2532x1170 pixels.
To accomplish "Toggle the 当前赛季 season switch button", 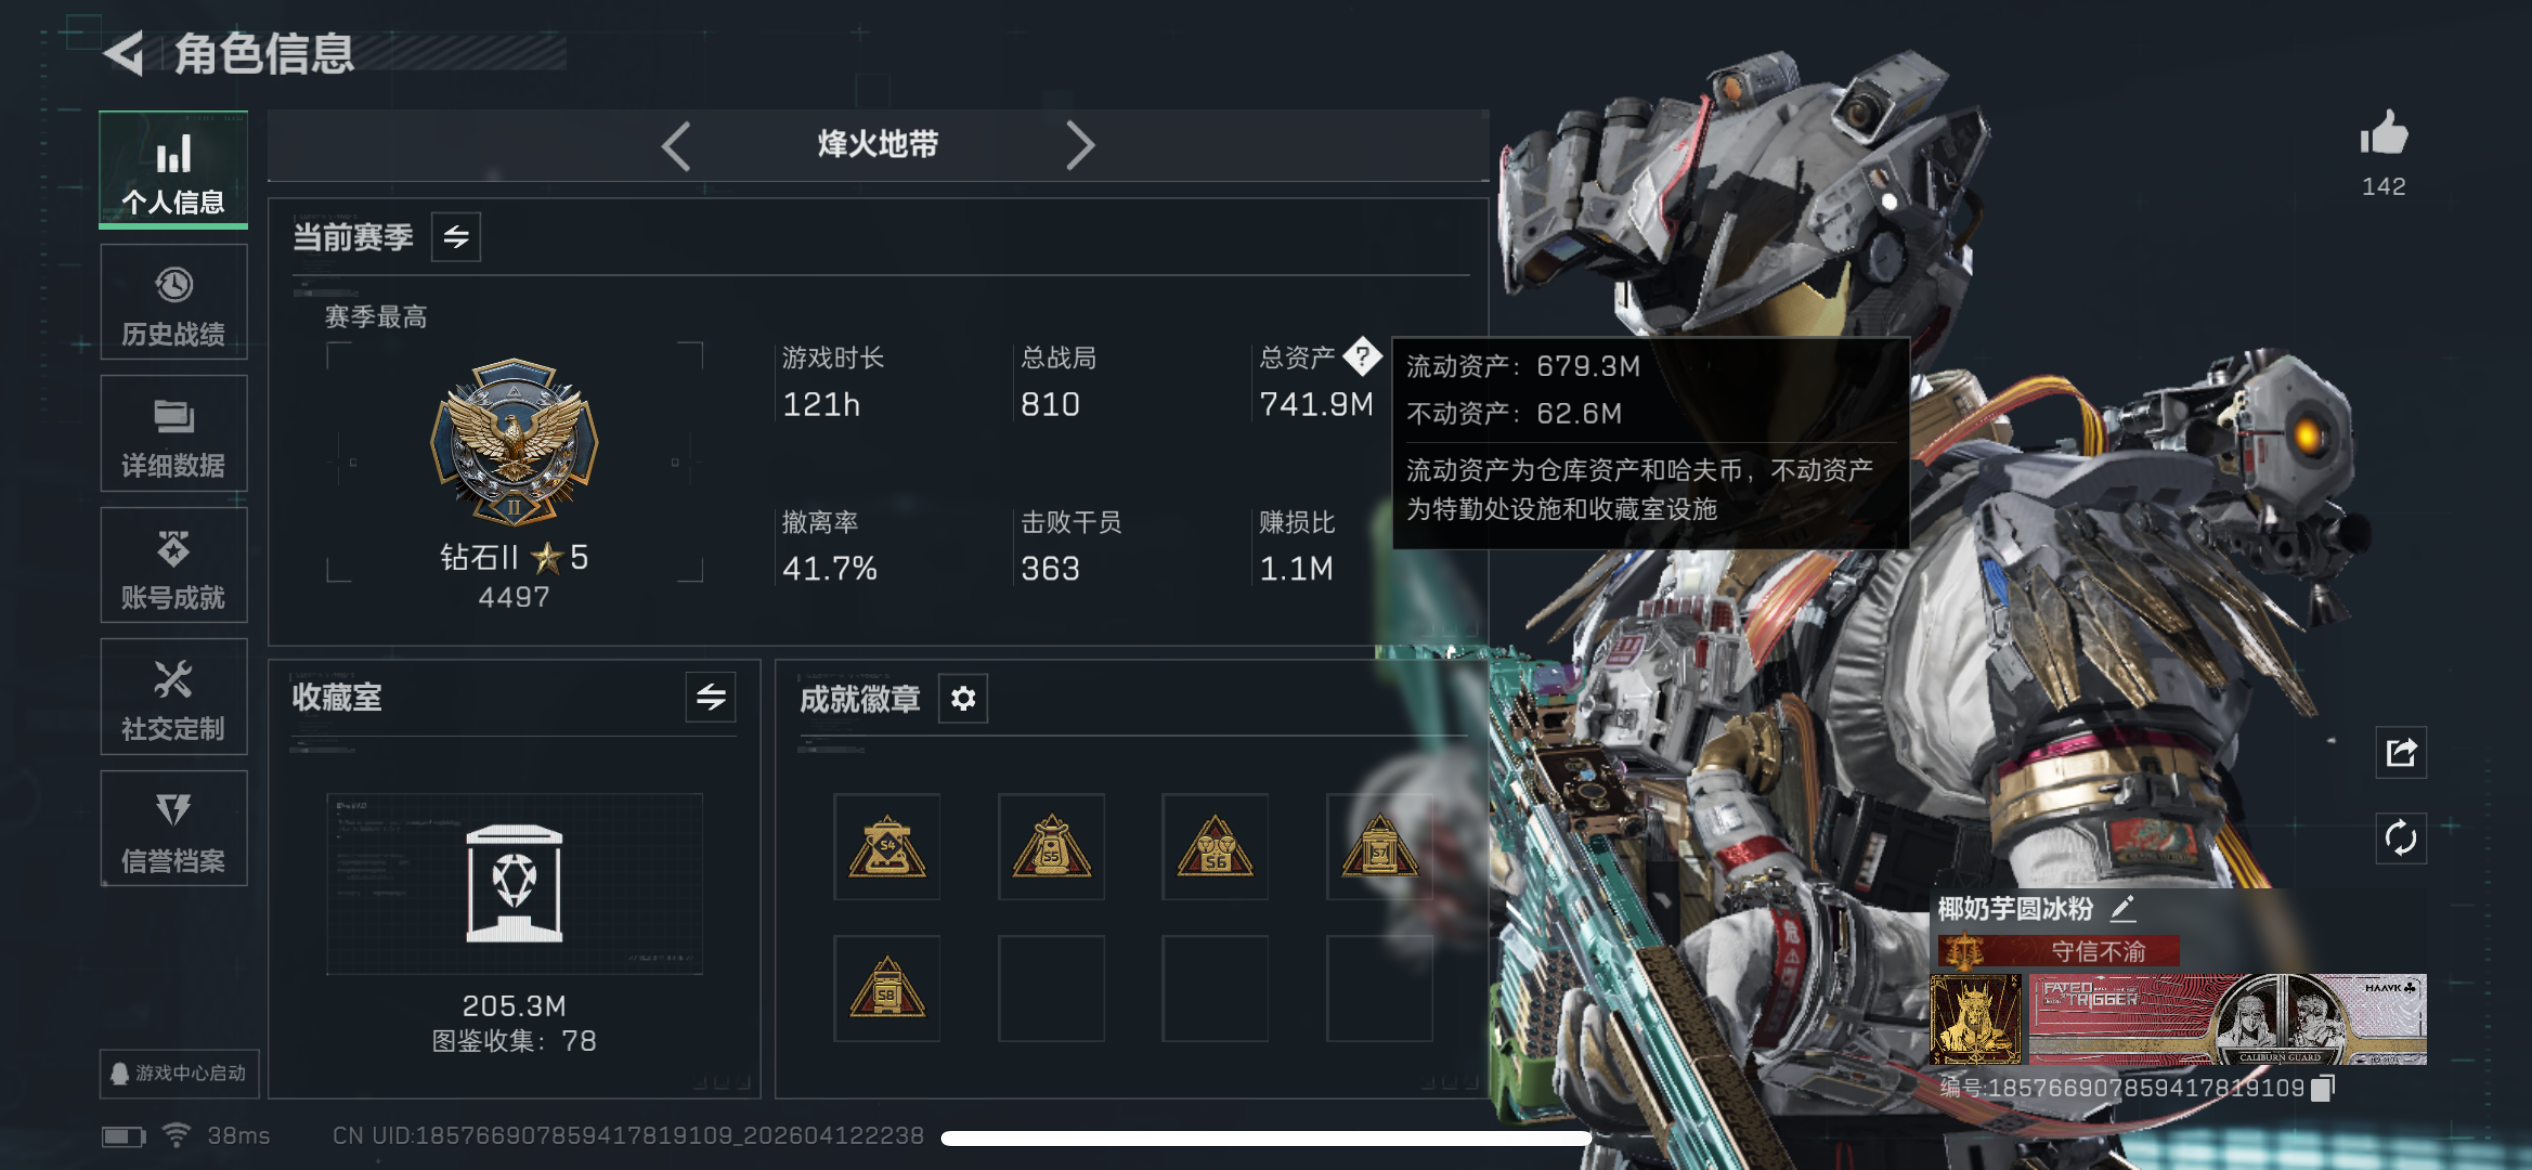I will 456,237.
